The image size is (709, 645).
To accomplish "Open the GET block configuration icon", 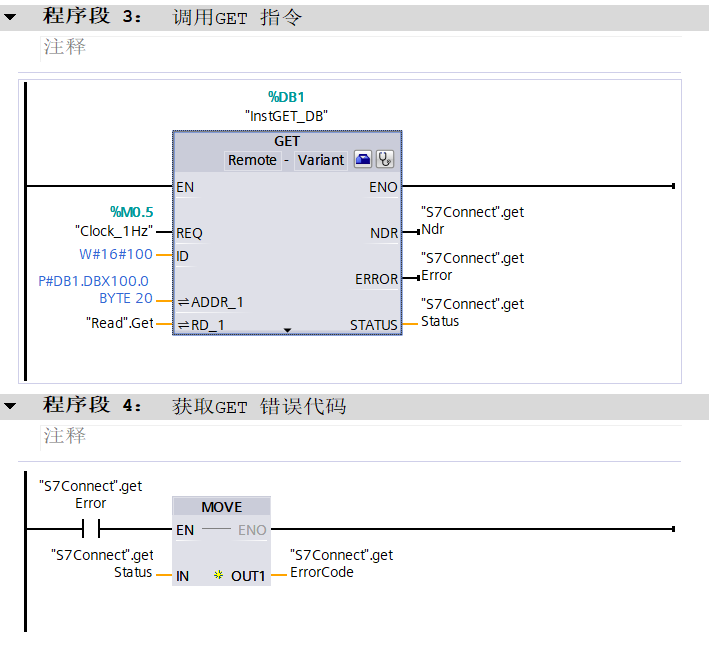I will click(363, 160).
